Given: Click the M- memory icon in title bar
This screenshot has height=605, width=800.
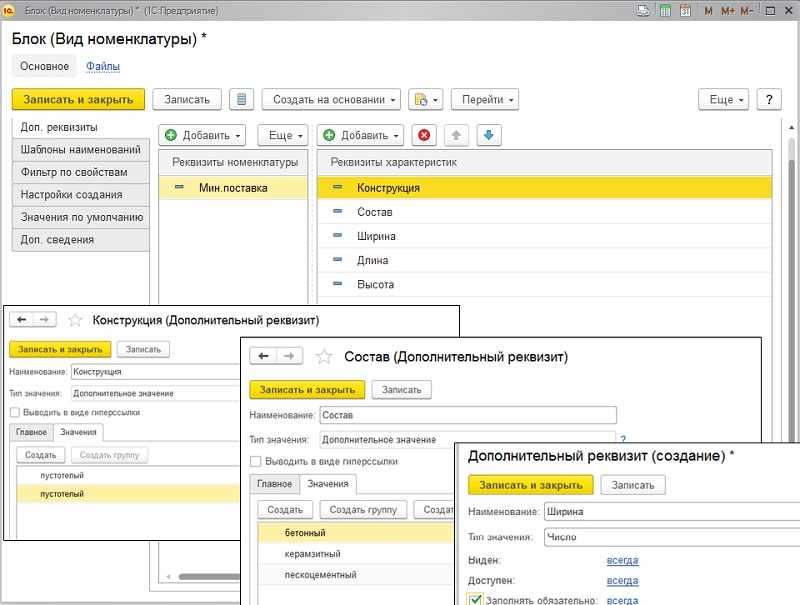Looking at the screenshot, I should 746,11.
